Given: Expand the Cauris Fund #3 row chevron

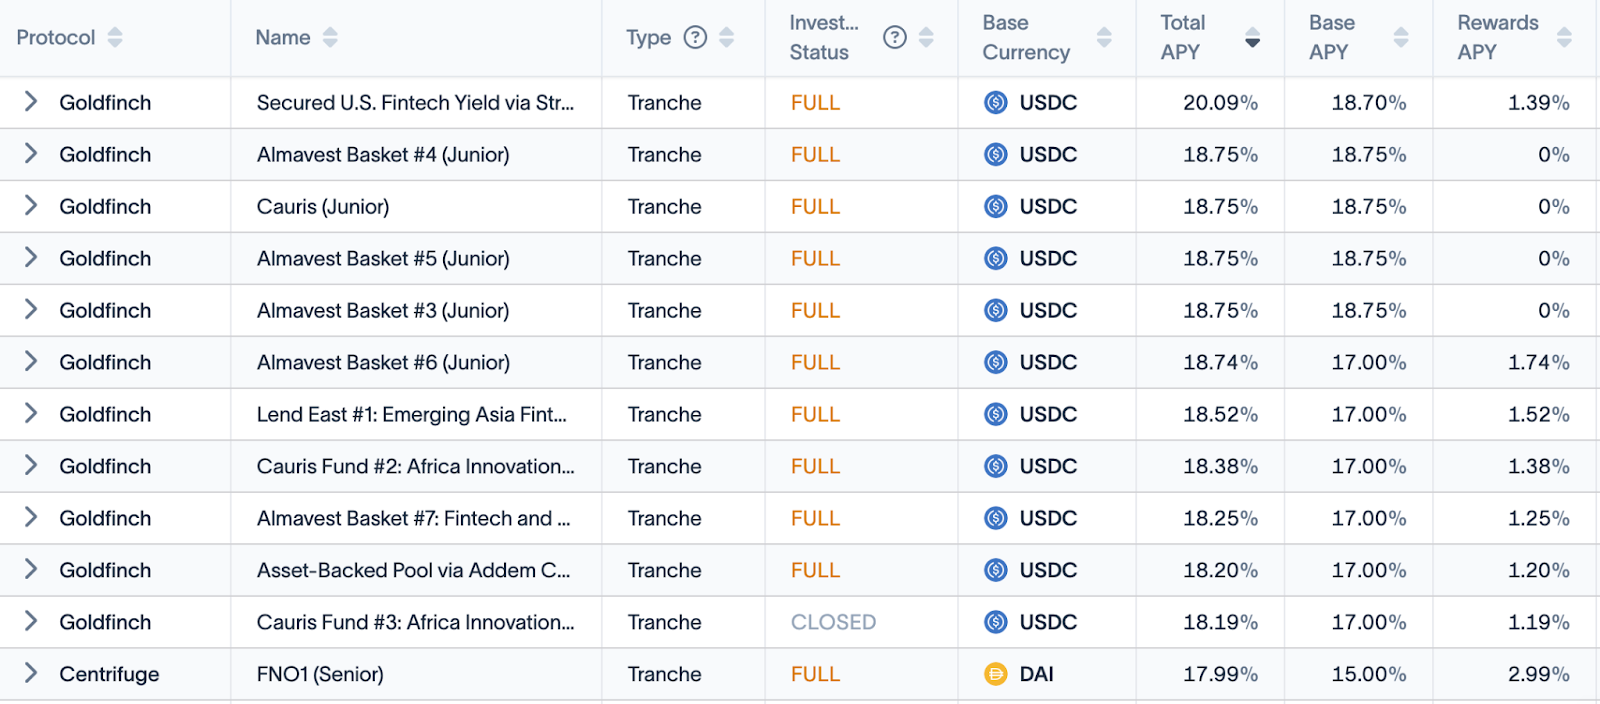Looking at the screenshot, I should [31, 622].
